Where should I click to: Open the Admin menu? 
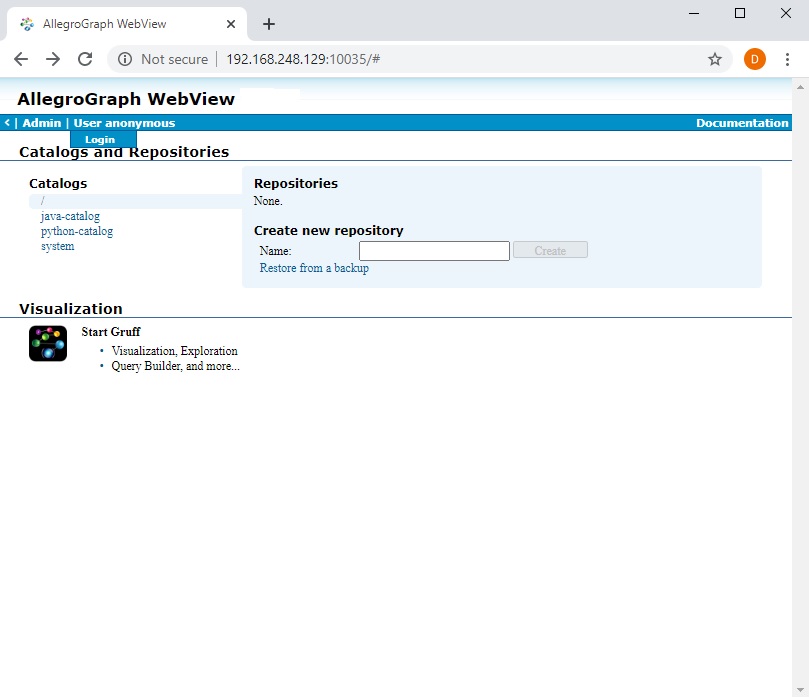[x=41, y=123]
